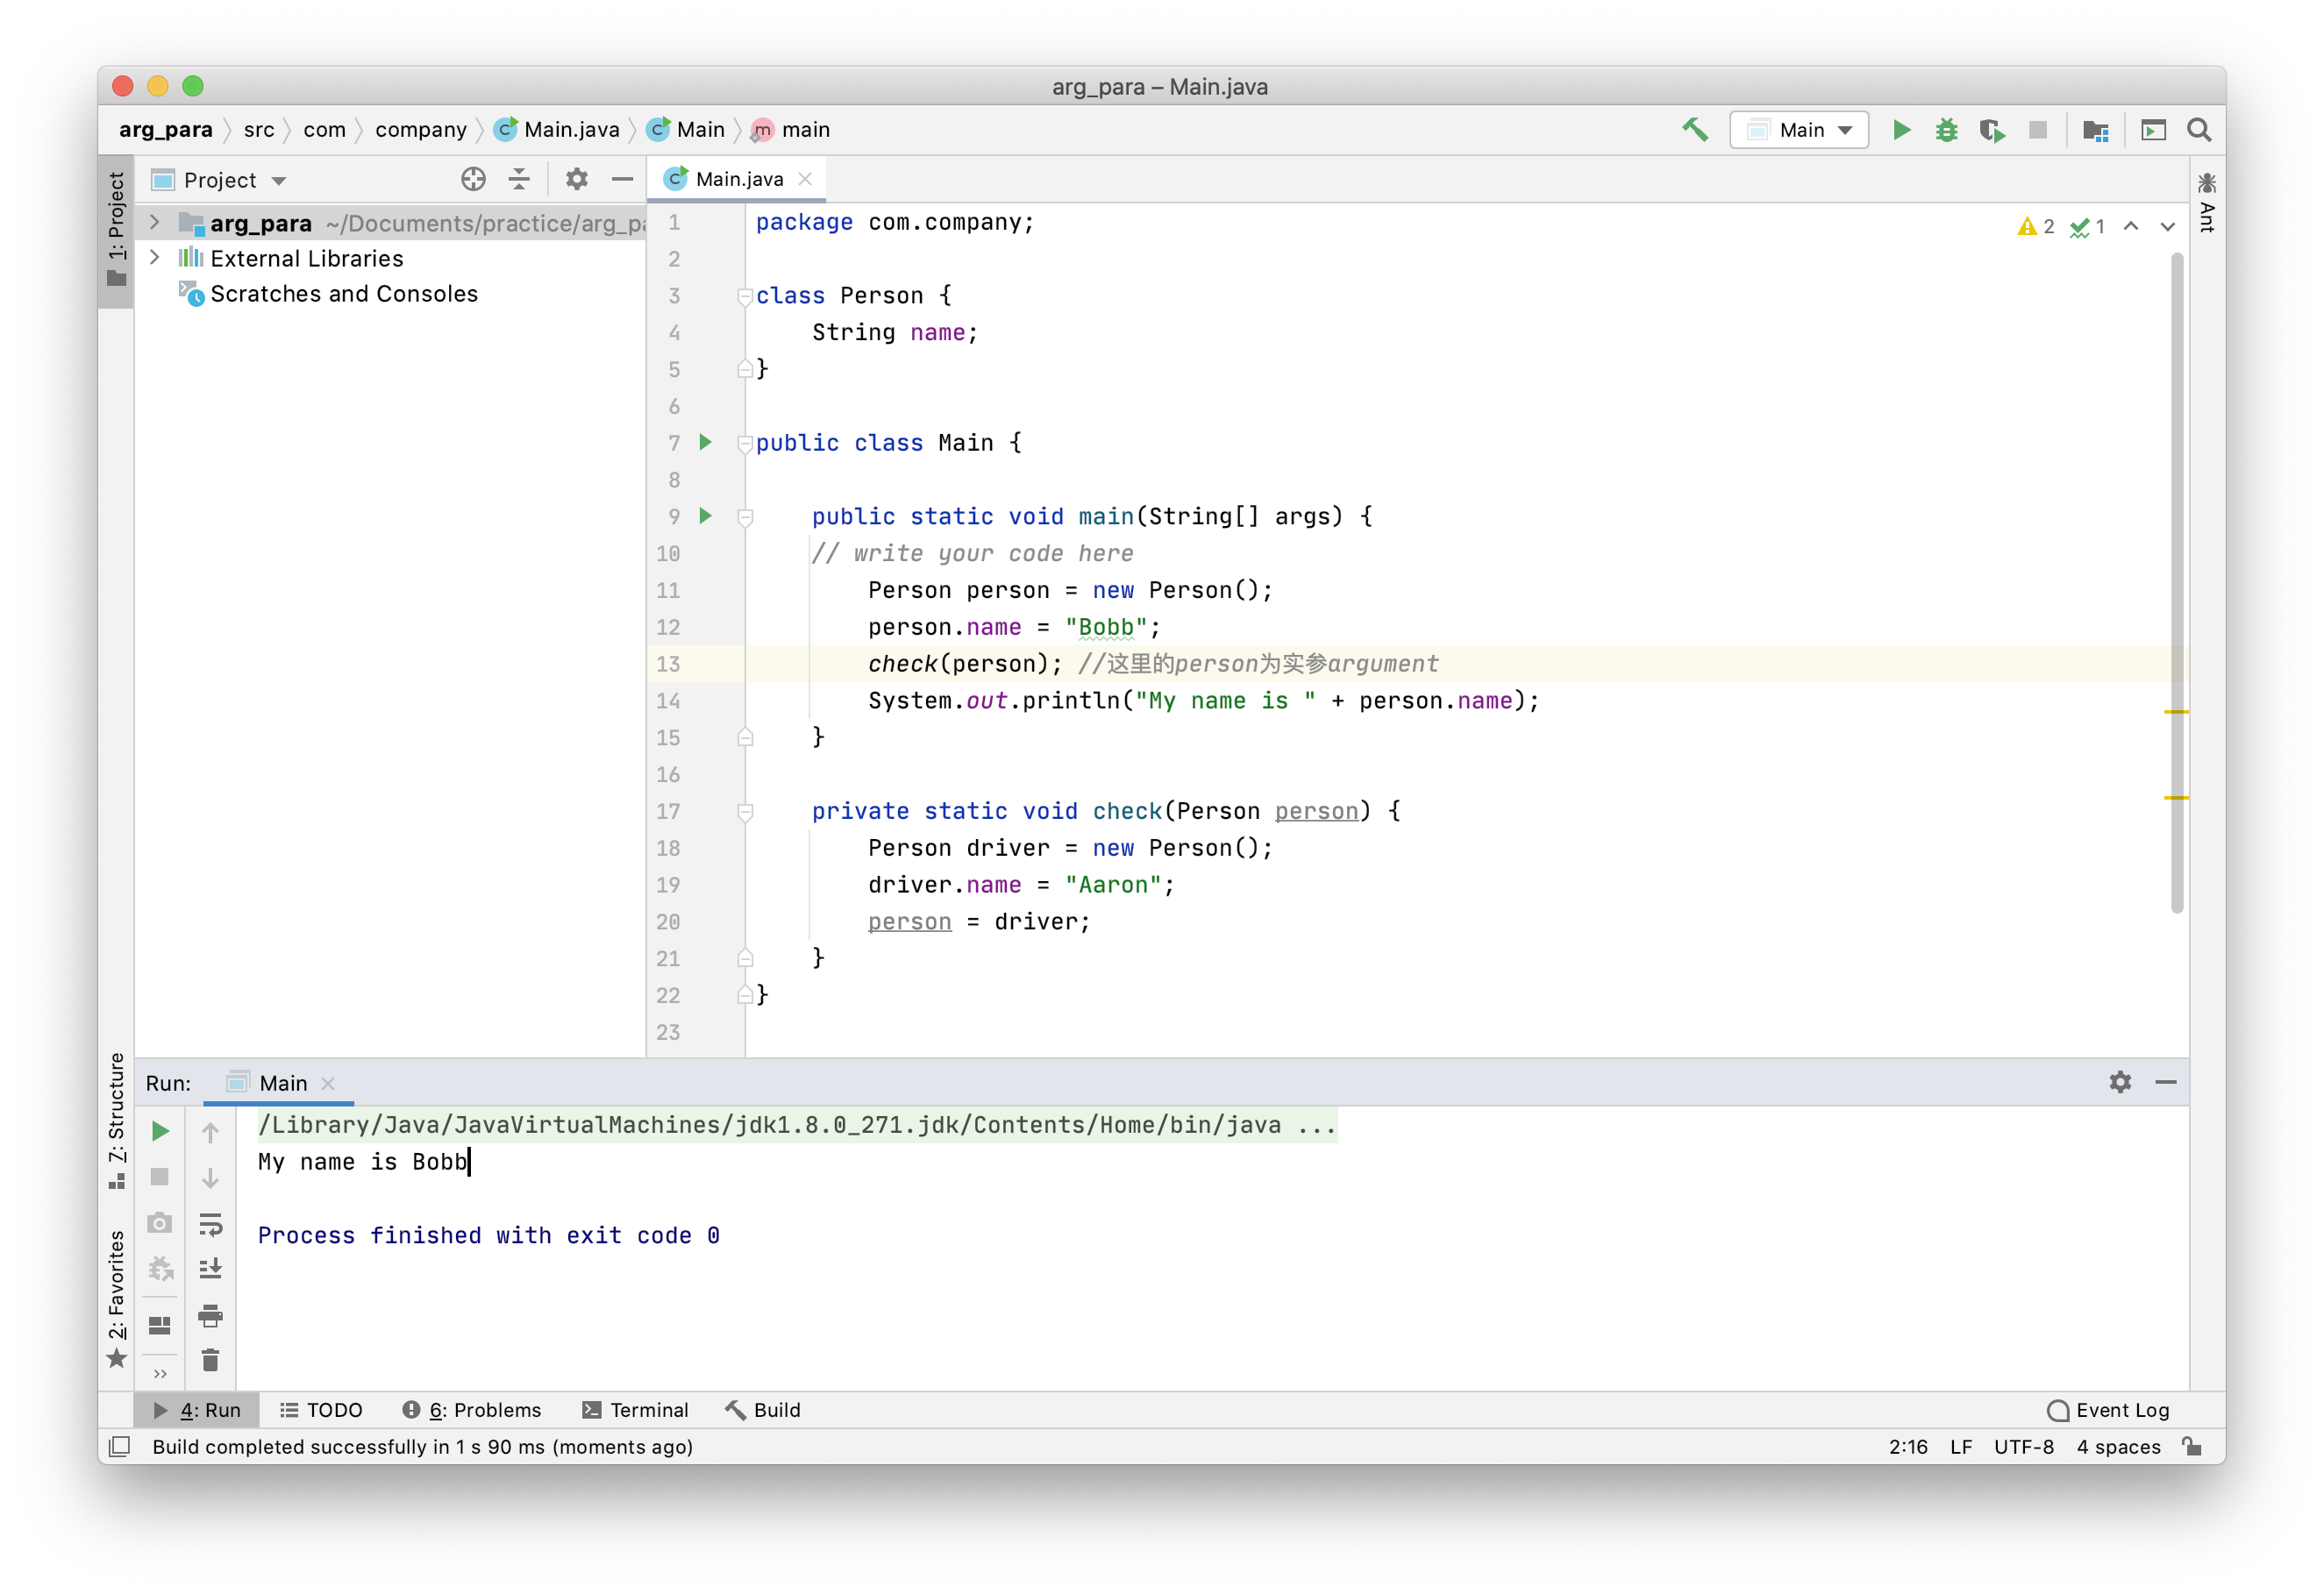
Task: Print console output via printer icon
Action: point(211,1316)
